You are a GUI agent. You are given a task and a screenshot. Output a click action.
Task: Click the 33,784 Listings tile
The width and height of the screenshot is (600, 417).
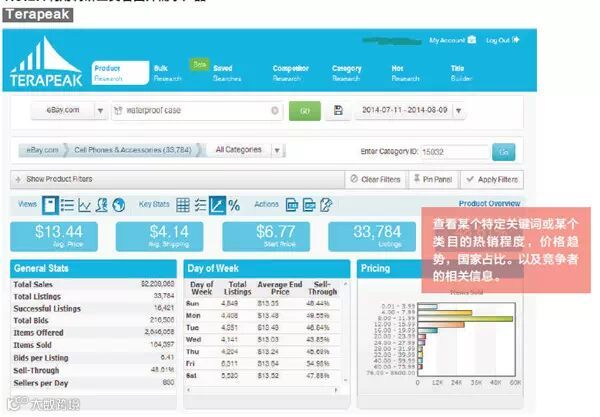372,236
